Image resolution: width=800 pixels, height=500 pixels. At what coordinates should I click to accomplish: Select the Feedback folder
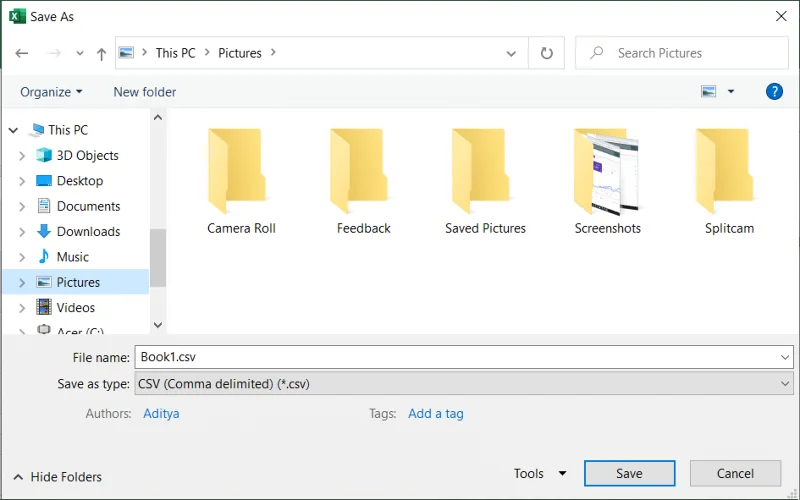click(x=363, y=181)
